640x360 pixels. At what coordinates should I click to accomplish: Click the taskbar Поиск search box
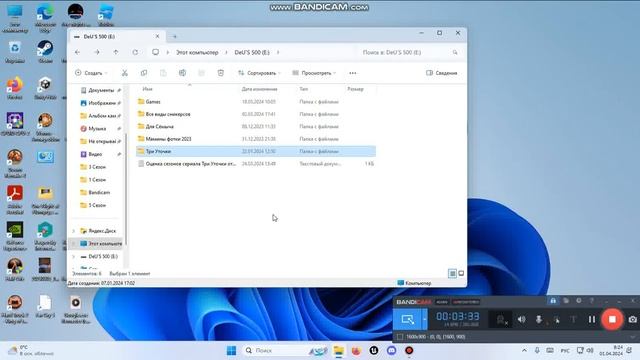coord(286,351)
